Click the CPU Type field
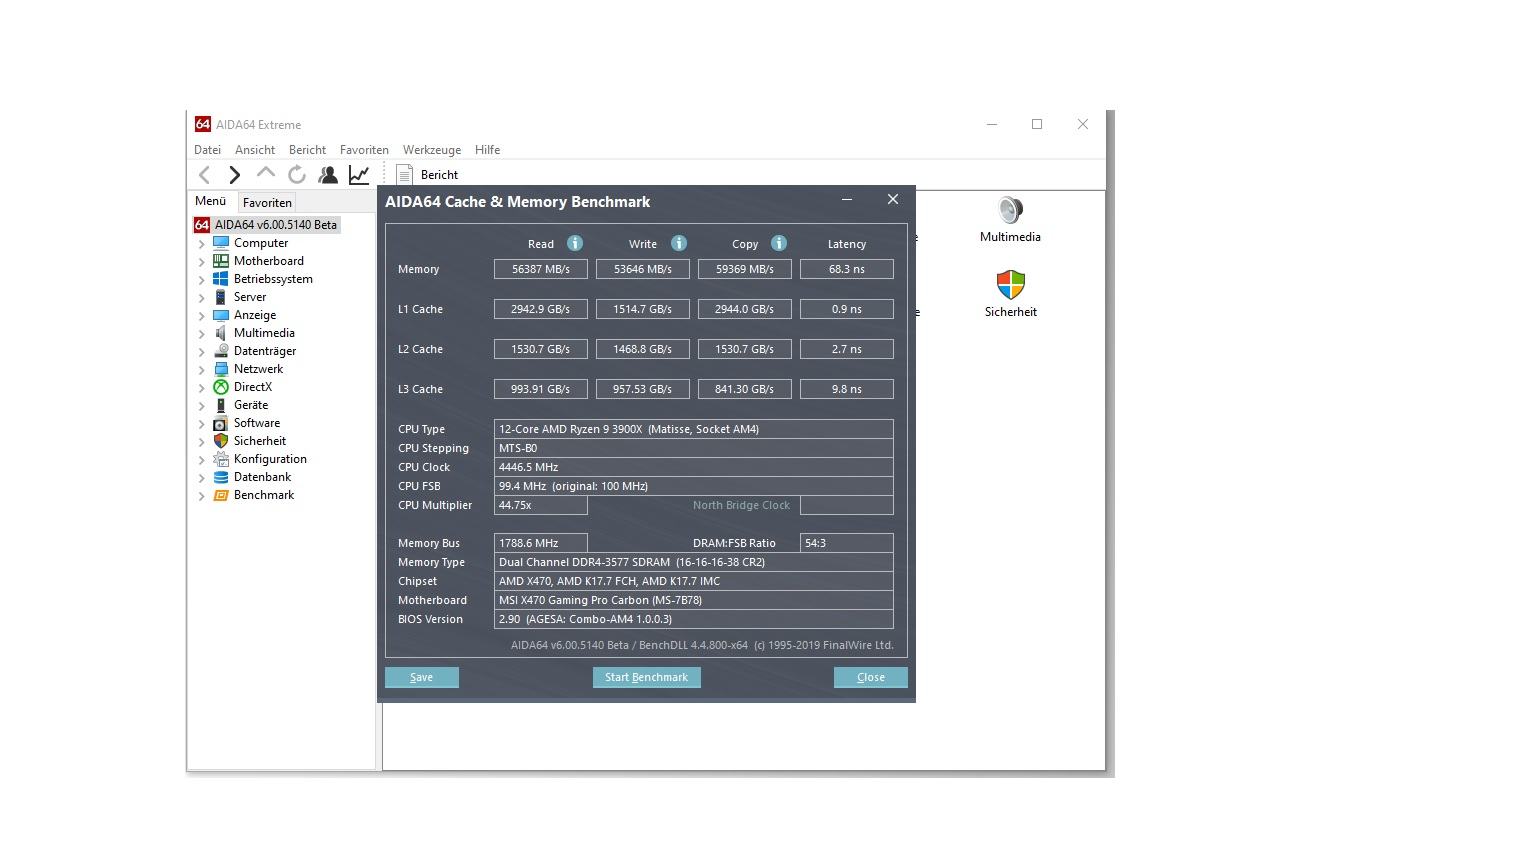Viewport: 1536px width, 864px height. (x=694, y=429)
